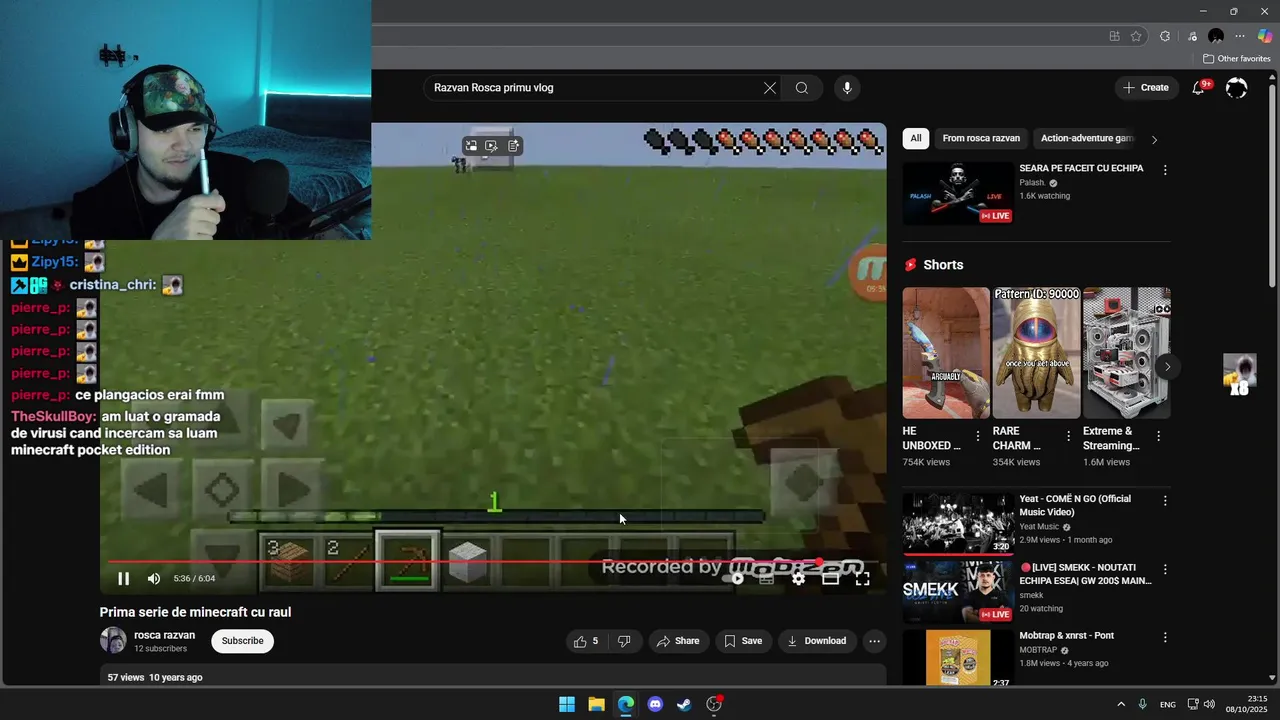Open Yeat COMË N GO music video
This screenshot has width=1280, height=720.
(958, 523)
